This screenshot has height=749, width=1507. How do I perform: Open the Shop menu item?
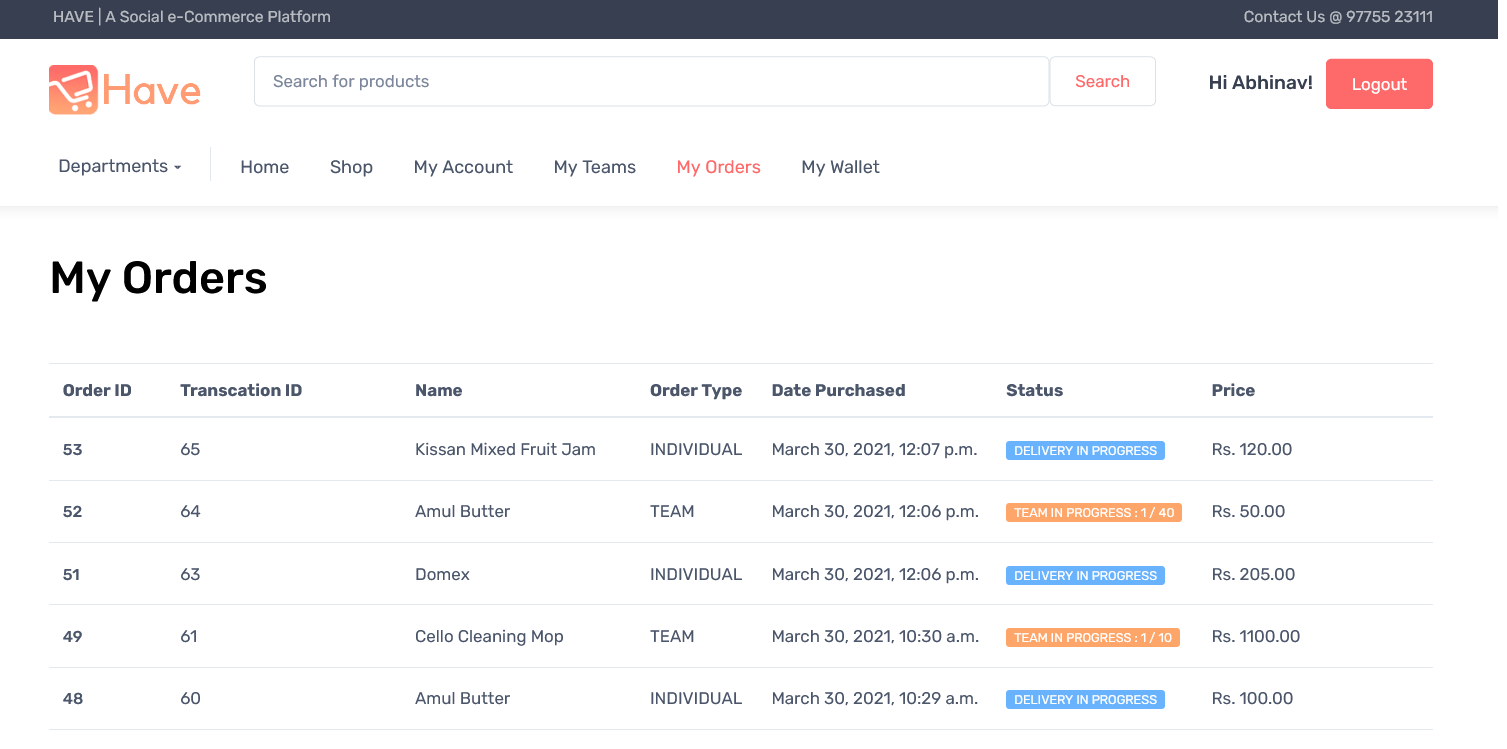point(351,167)
